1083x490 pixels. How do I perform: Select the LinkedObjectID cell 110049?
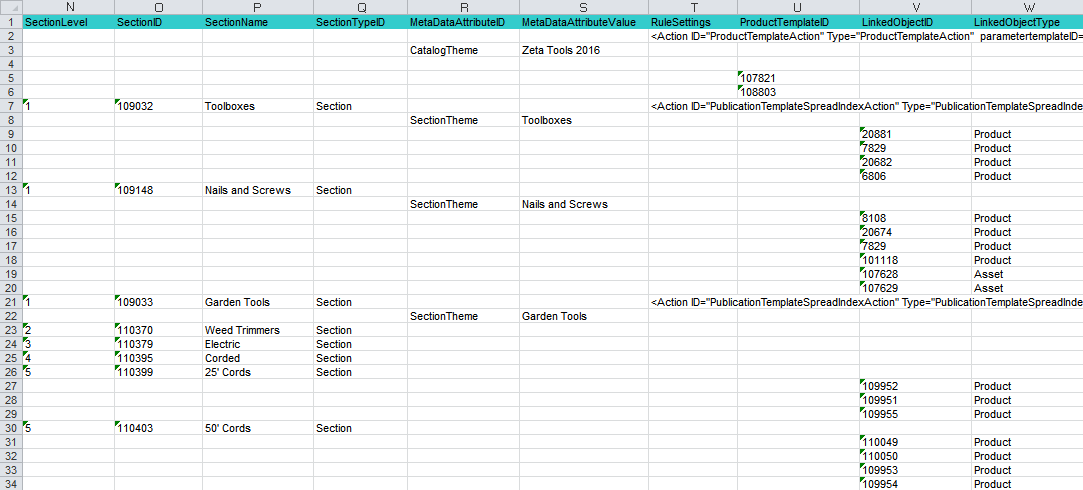(x=915, y=442)
